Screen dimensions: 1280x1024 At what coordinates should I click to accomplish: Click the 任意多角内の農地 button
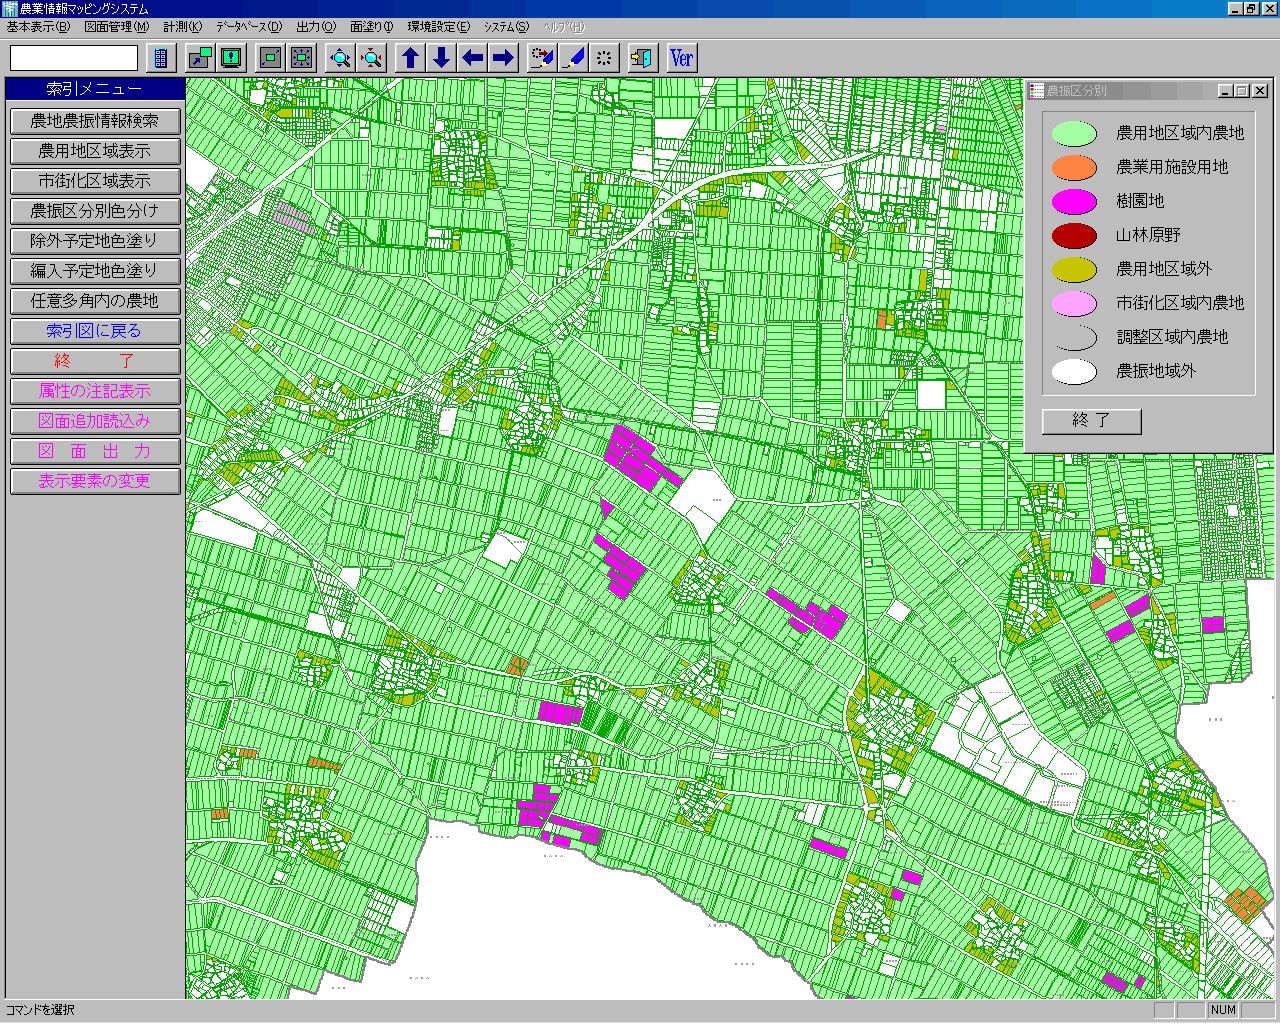95,301
